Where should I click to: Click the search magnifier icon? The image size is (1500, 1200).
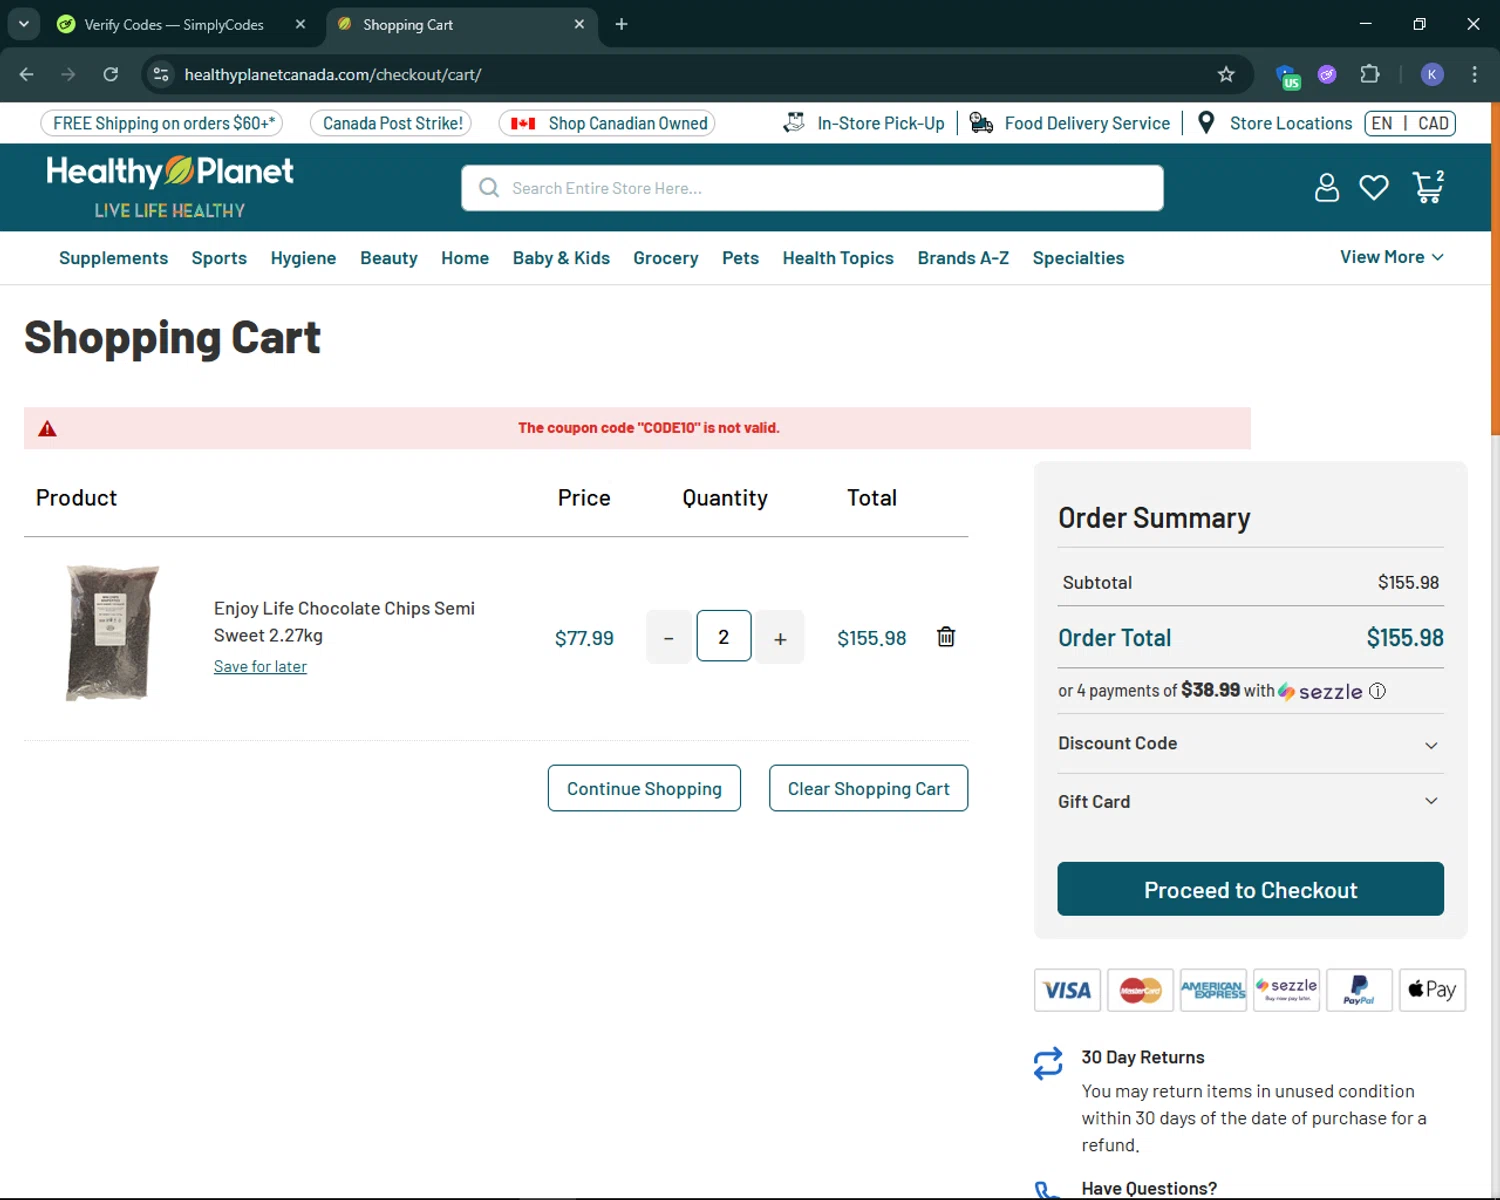[489, 188]
